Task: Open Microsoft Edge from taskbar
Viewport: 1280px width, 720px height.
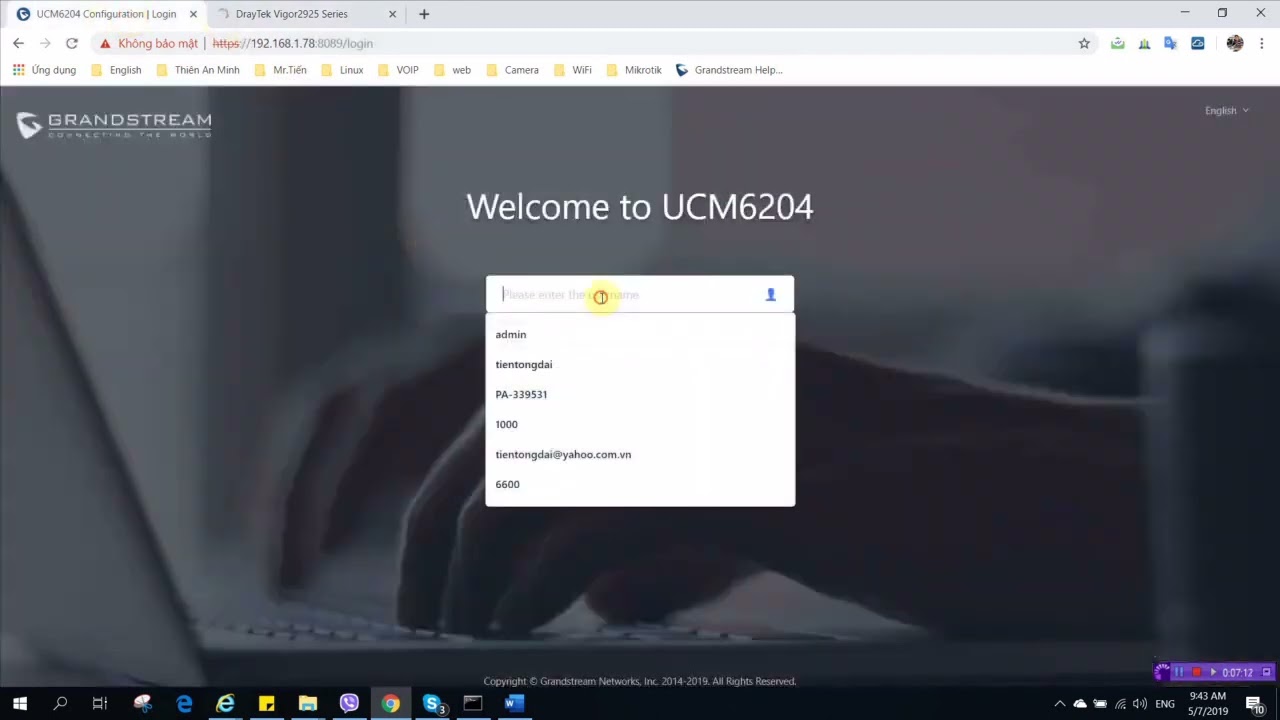Action: pos(184,703)
